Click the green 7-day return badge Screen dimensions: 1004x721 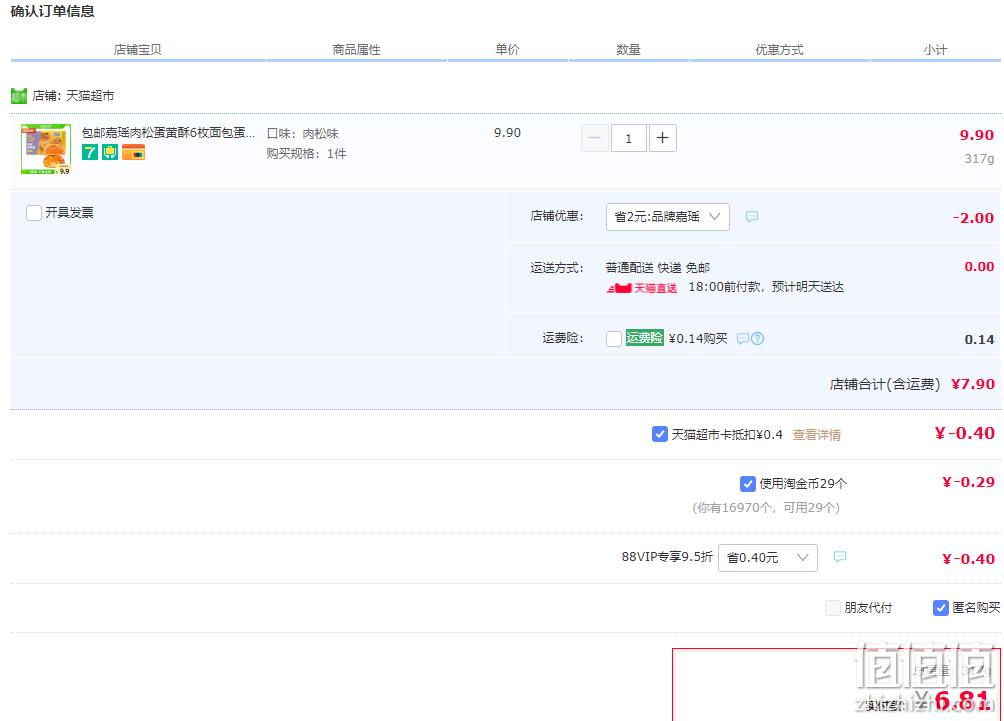coord(90,152)
